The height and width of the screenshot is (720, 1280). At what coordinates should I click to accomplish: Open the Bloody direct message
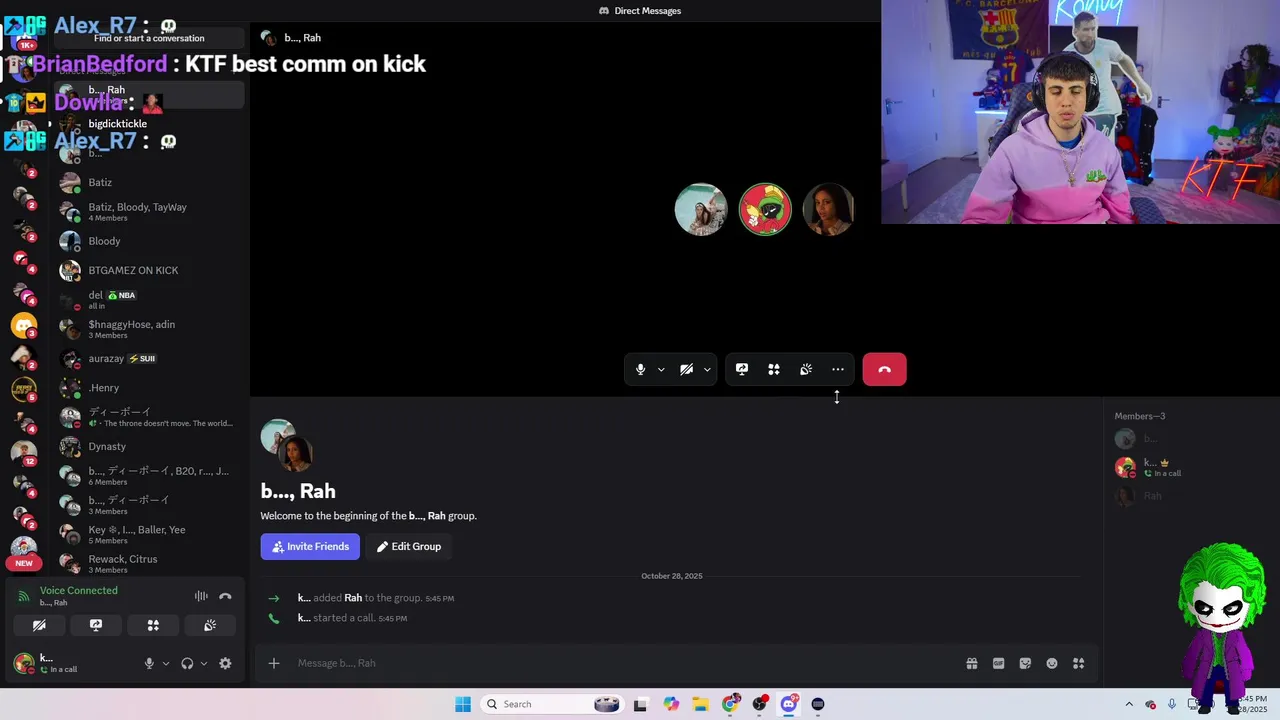150,241
